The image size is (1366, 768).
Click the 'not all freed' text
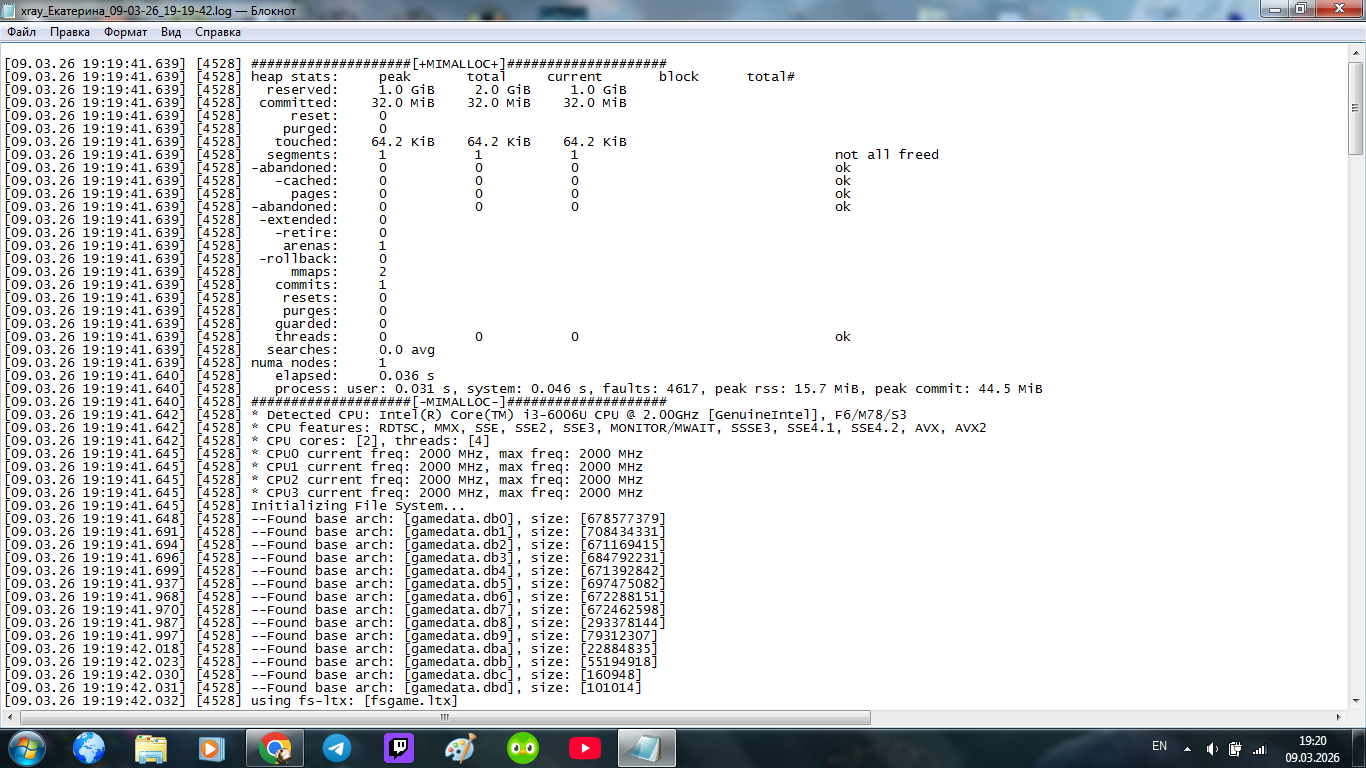click(x=887, y=154)
